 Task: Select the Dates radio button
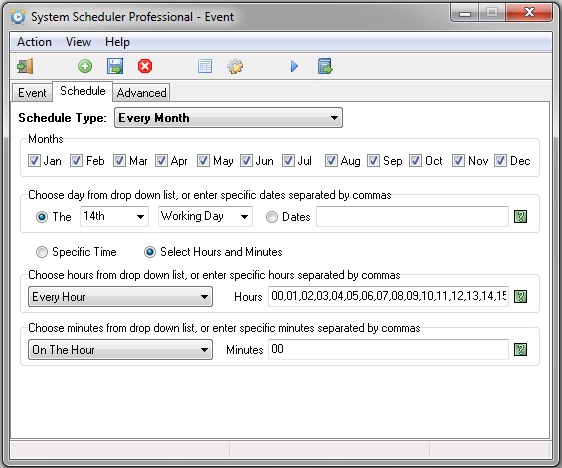coord(272,217)
